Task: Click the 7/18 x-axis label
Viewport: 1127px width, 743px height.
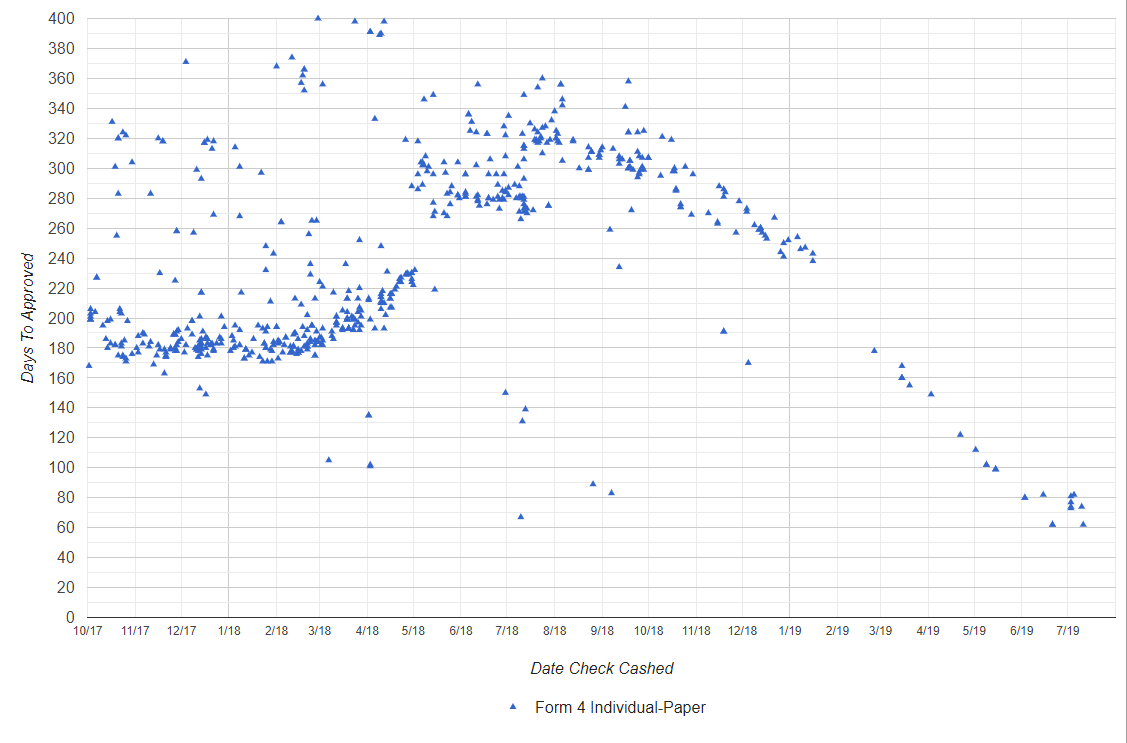Action: [507, 631]
